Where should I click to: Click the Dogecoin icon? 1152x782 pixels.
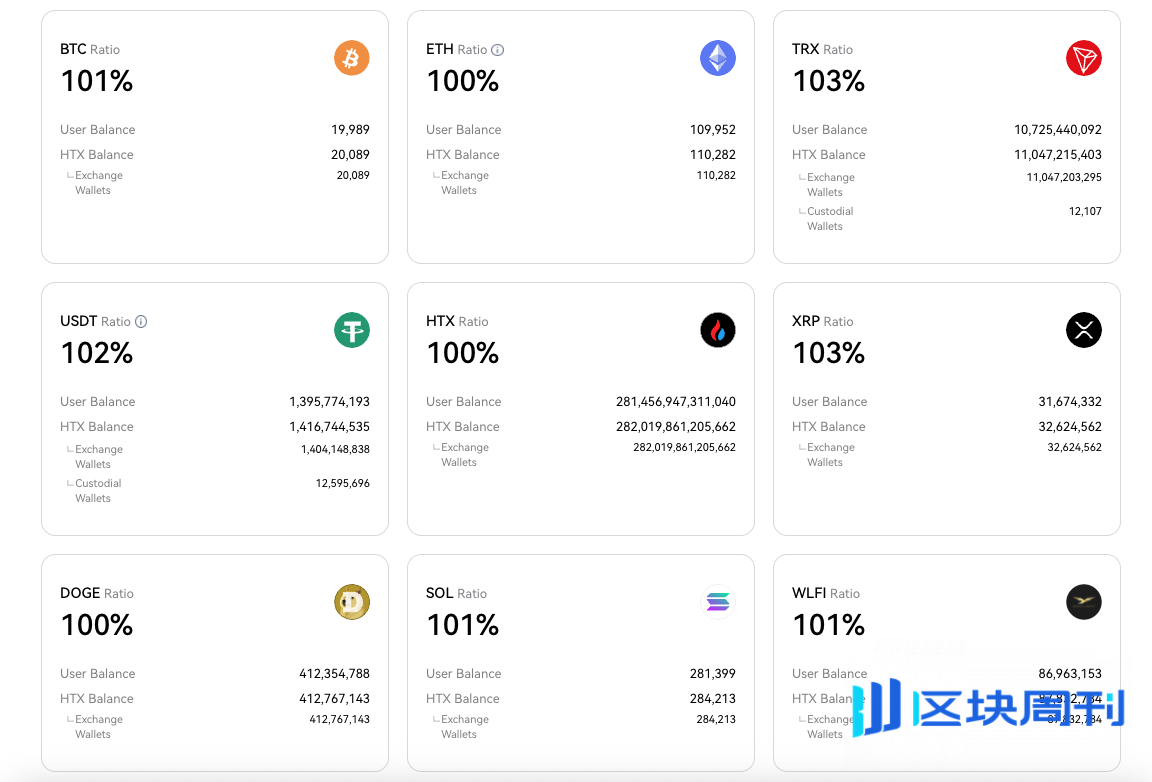tap(352, 602)
